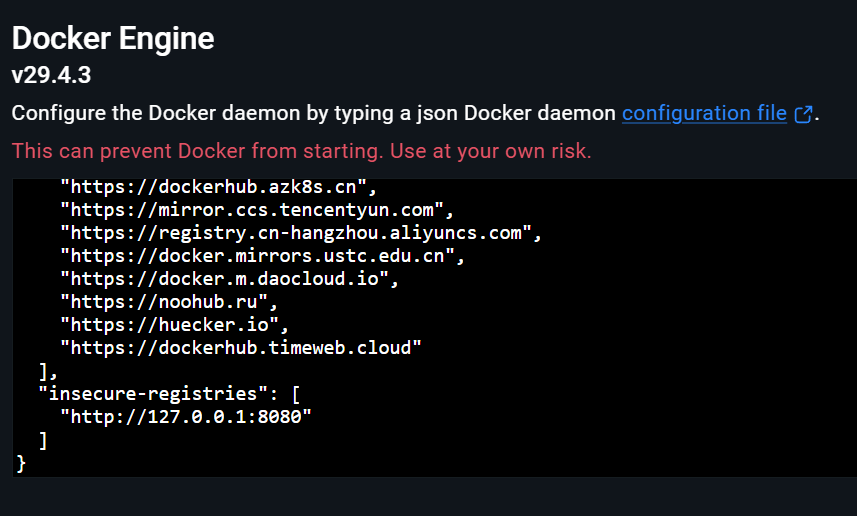Click the red startup risk warning text
857x516 pixels.
point(302,151)
